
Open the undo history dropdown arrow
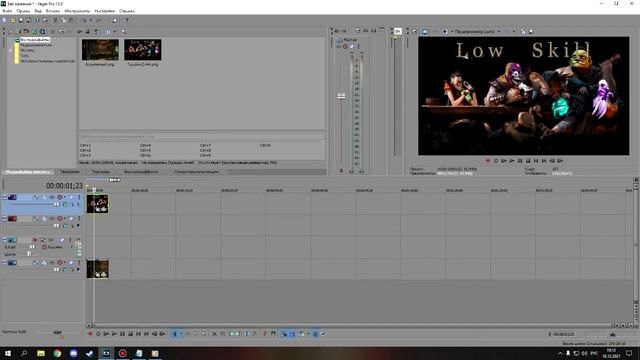pos(91,20)
